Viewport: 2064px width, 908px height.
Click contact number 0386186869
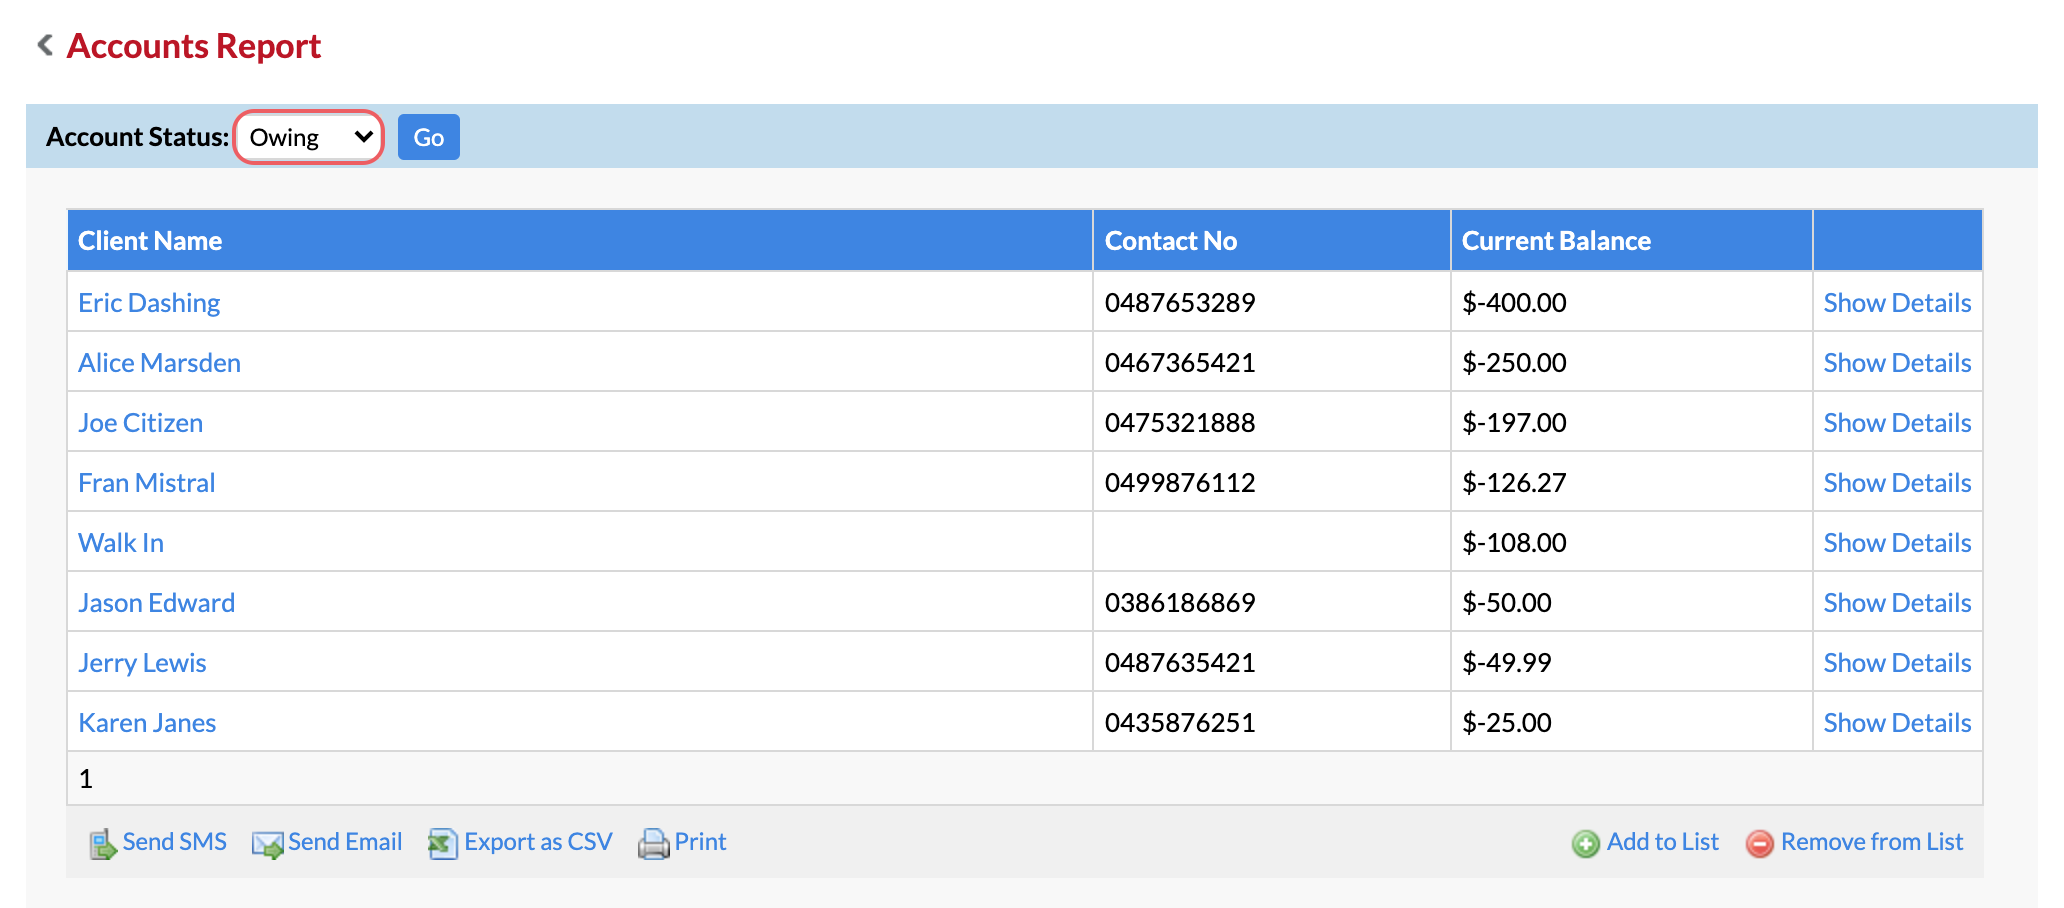tap(1180, 603)
